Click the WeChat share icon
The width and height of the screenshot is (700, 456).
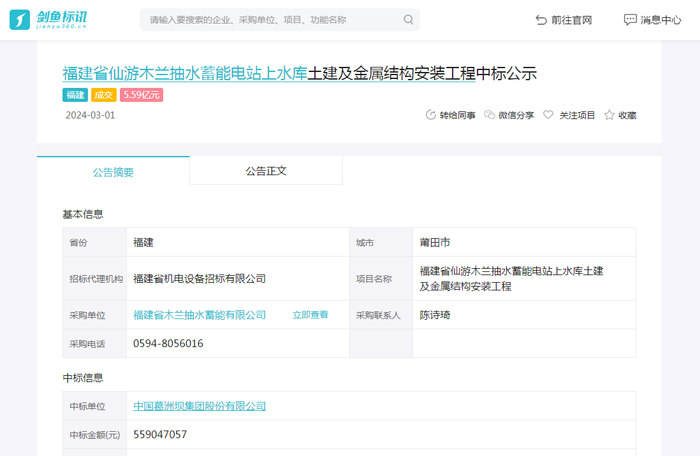[489, 115]
